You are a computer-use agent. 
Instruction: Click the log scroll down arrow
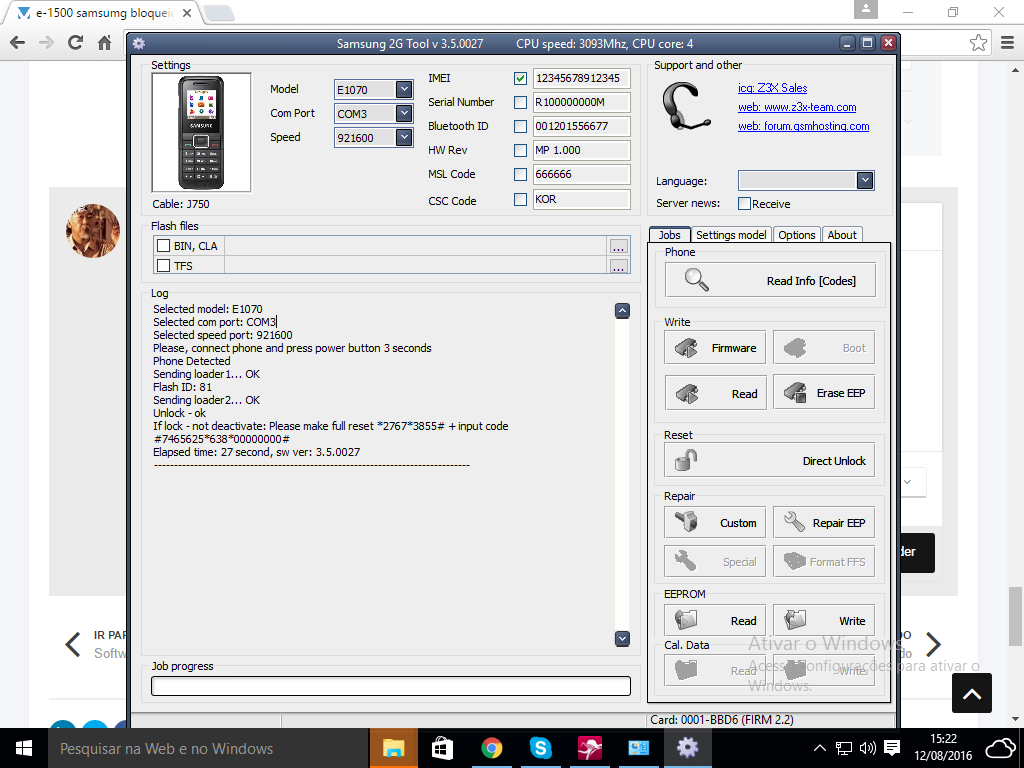click(622, 639)
